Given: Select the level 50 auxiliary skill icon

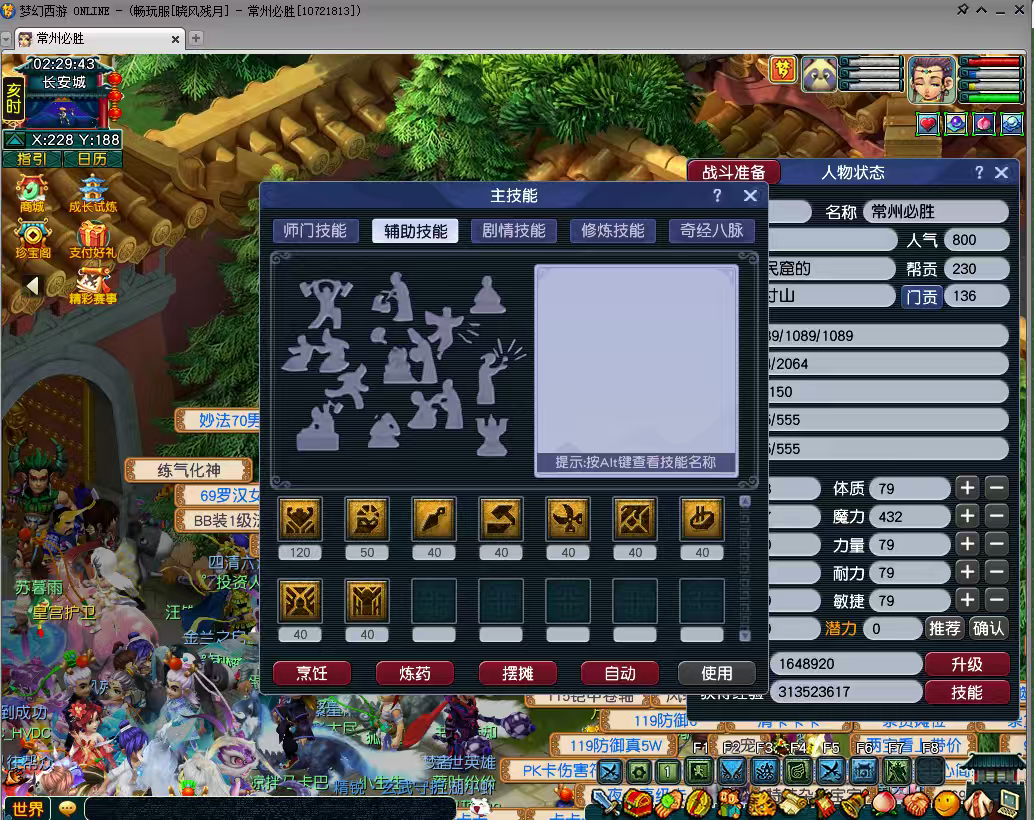Looking at the screenshot, I should tap(367, 519).
